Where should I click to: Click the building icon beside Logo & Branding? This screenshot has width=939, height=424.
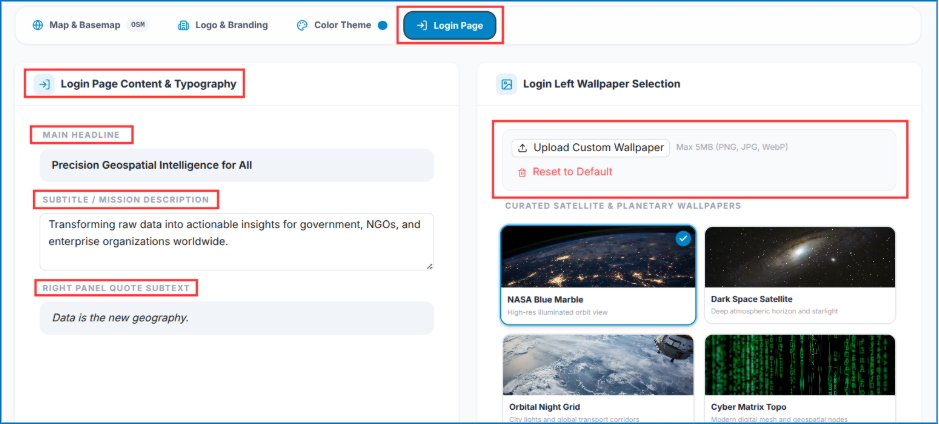pos(183,25)
